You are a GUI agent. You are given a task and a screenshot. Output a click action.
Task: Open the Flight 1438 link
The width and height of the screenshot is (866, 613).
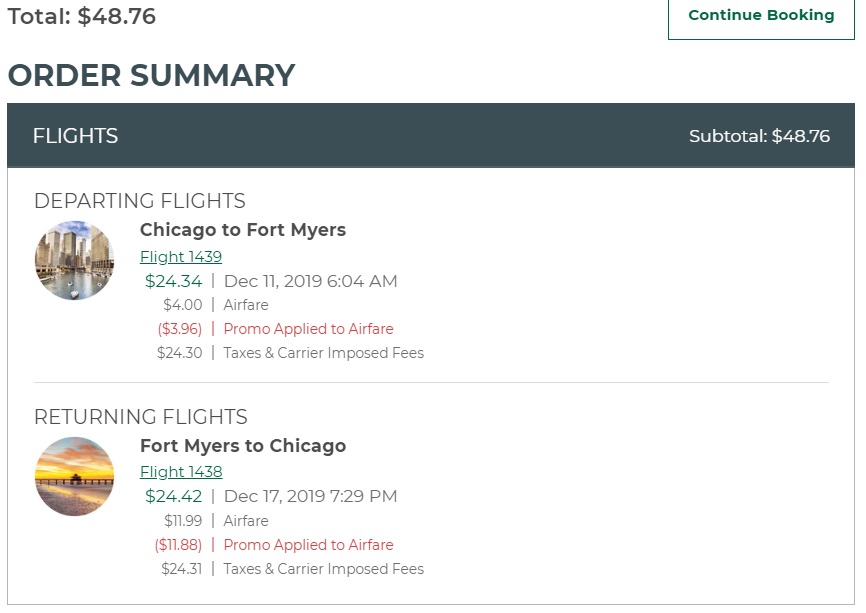click(181, 472)
